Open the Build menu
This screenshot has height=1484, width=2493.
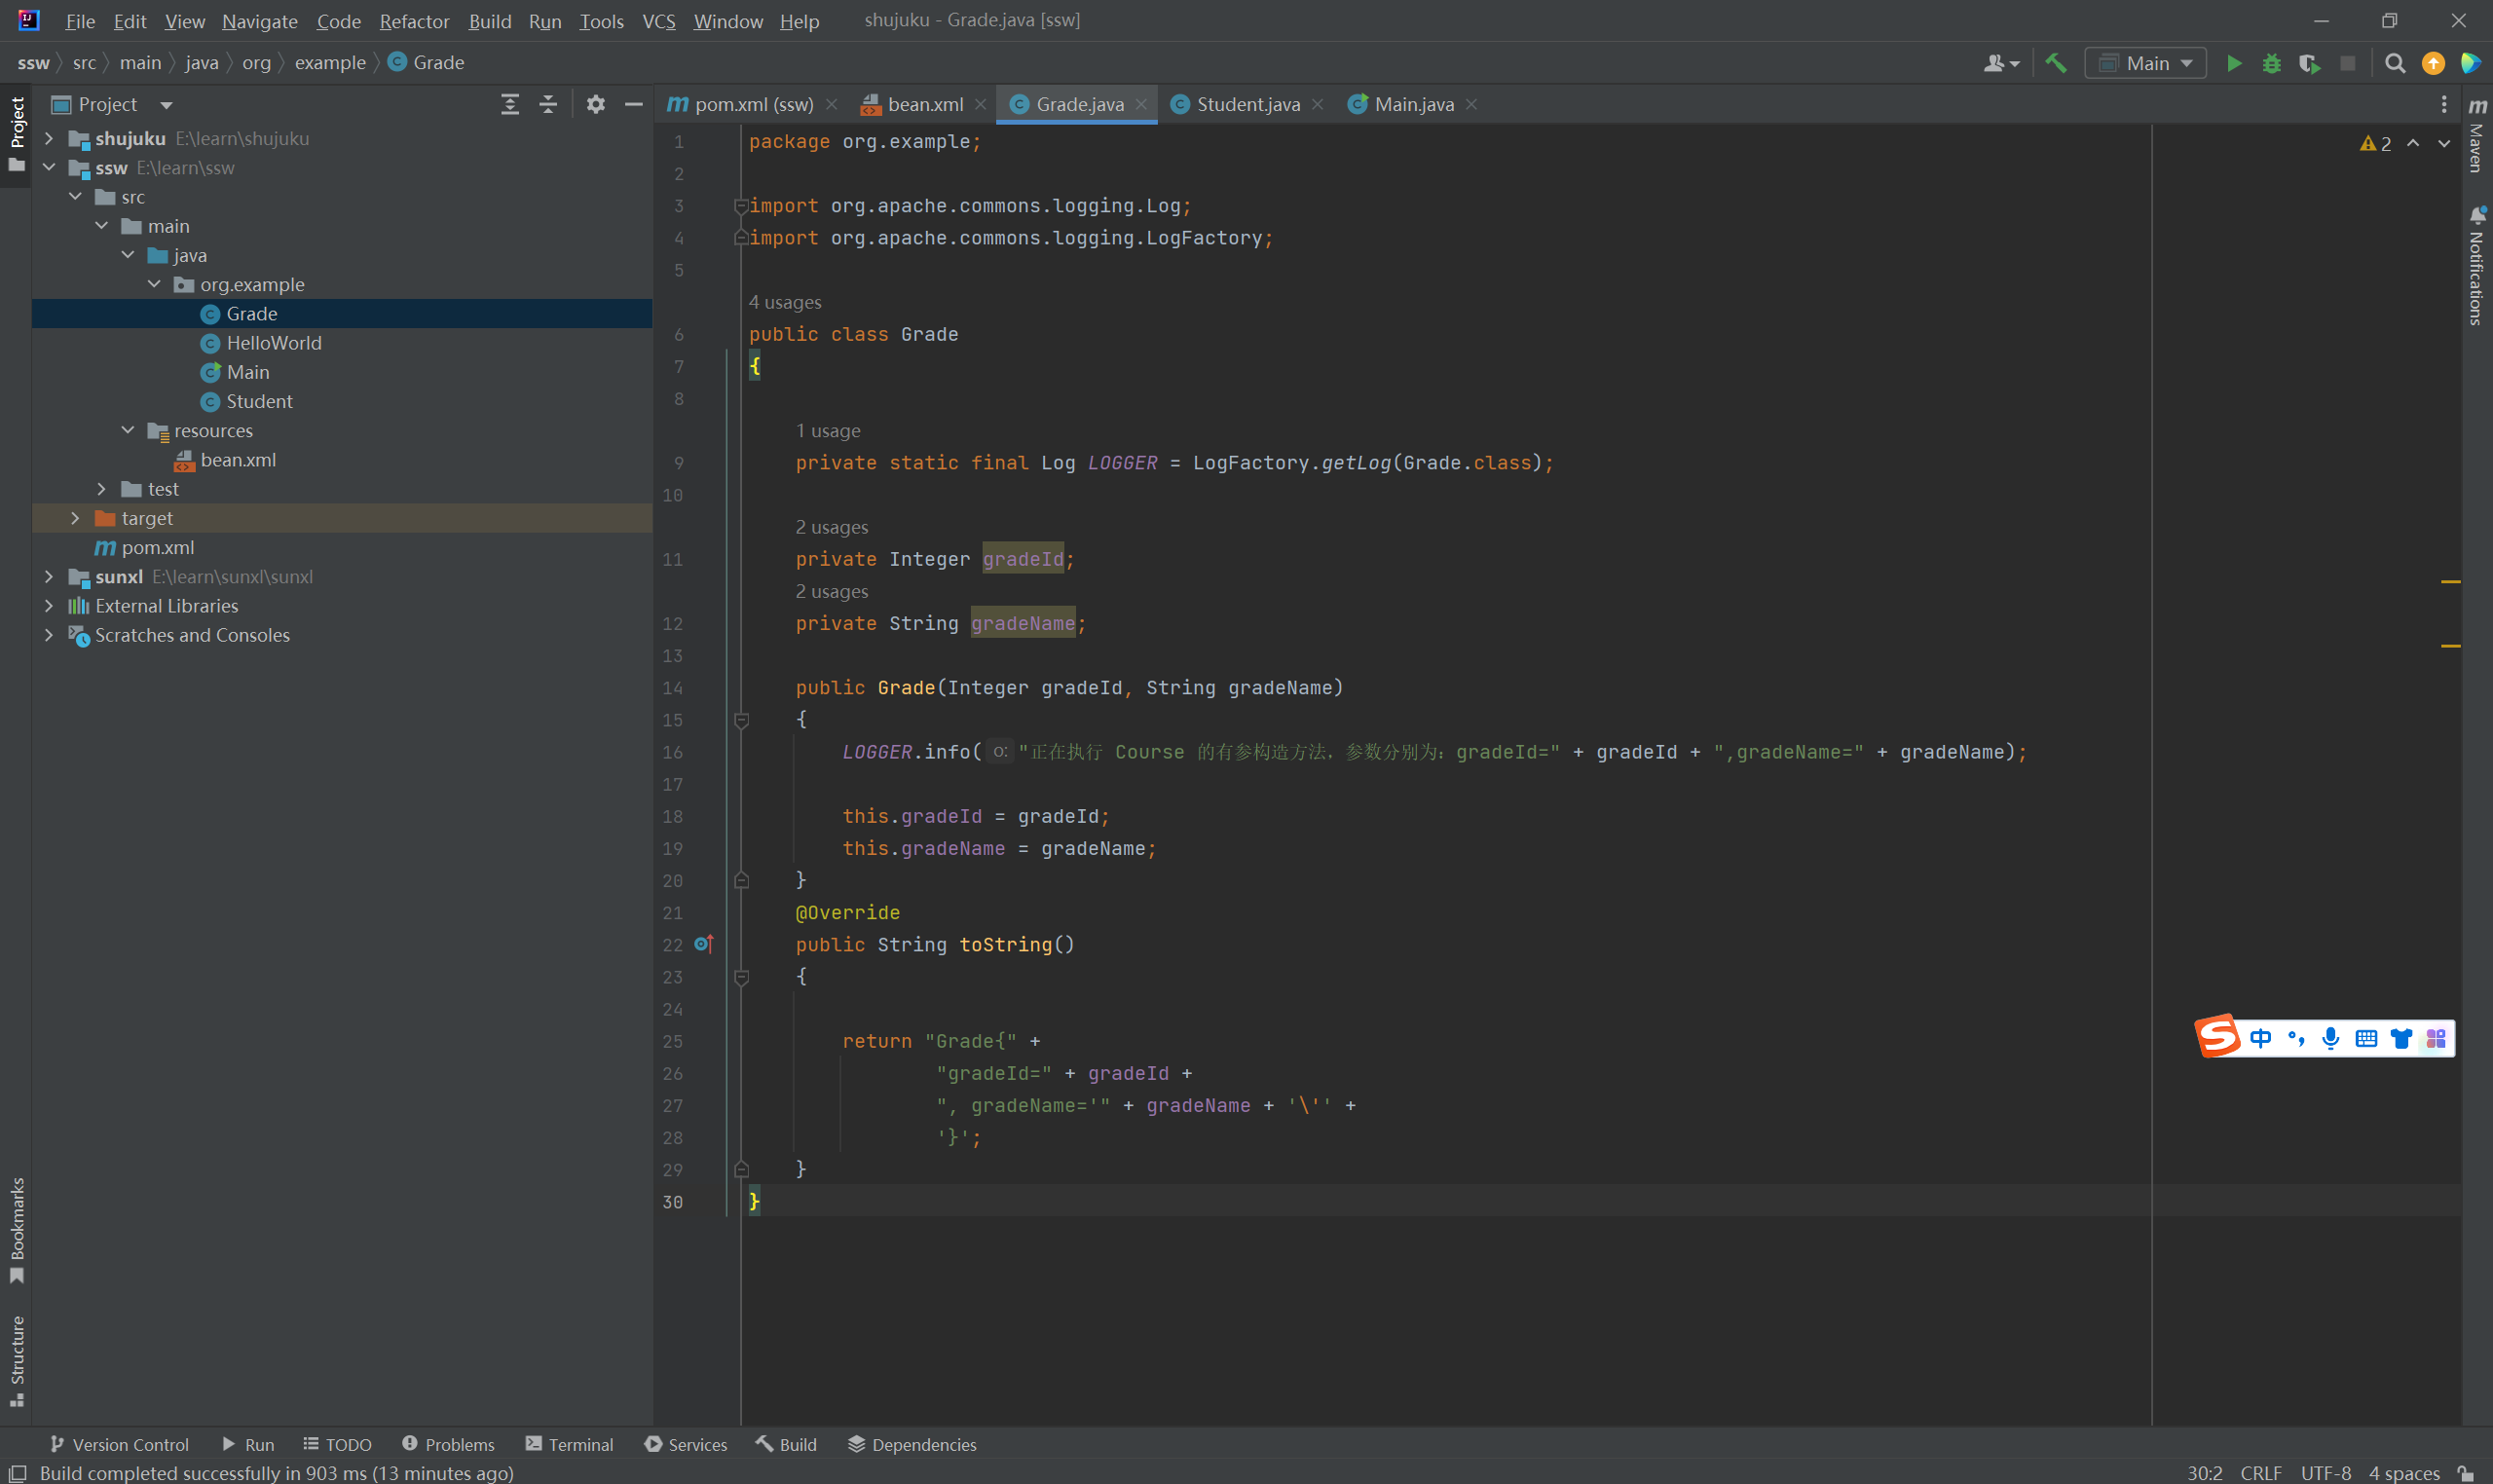coord(490,21)
